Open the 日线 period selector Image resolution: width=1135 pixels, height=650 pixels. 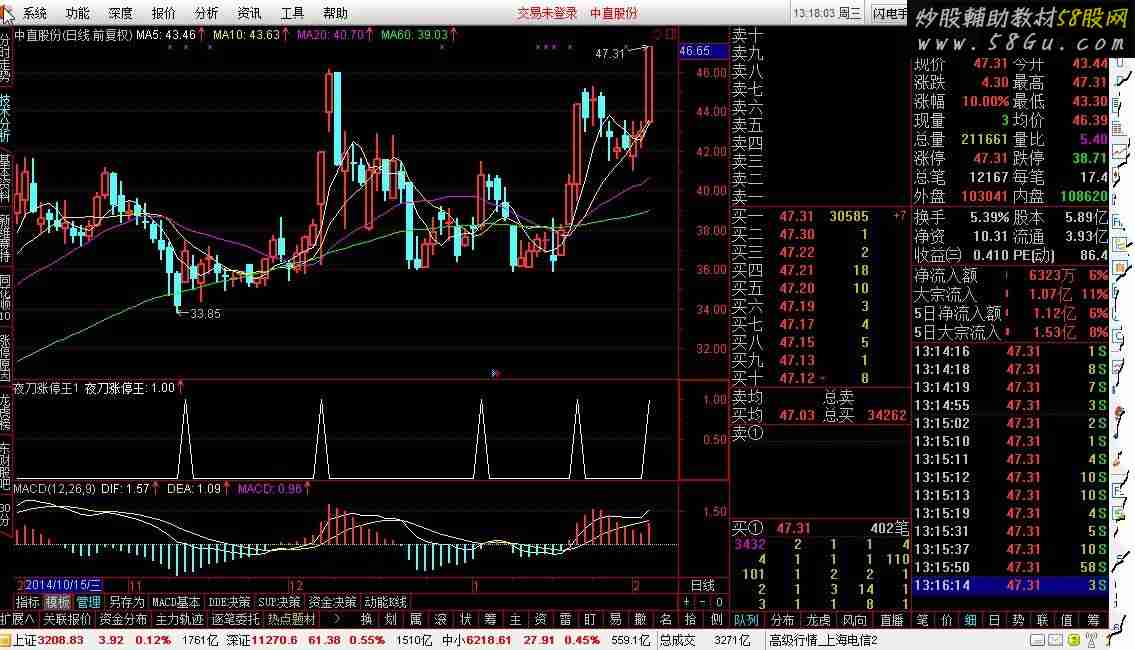(703, 586)
